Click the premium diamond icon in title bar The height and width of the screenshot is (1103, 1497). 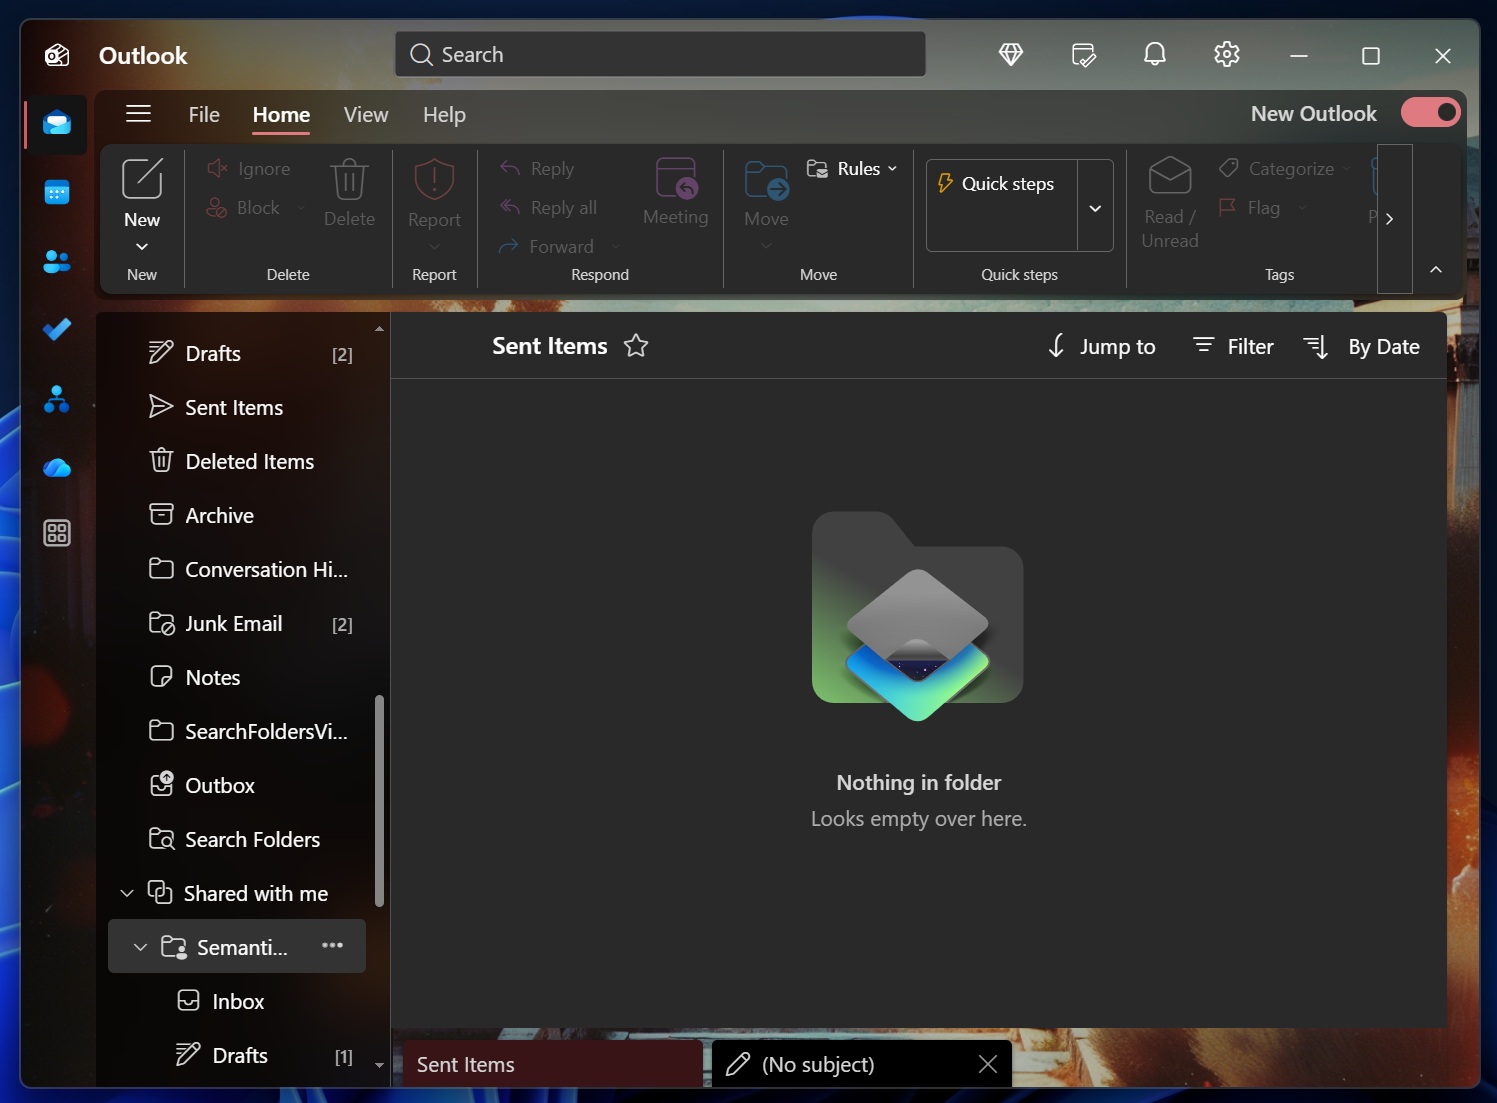[x=1011, y=55]
